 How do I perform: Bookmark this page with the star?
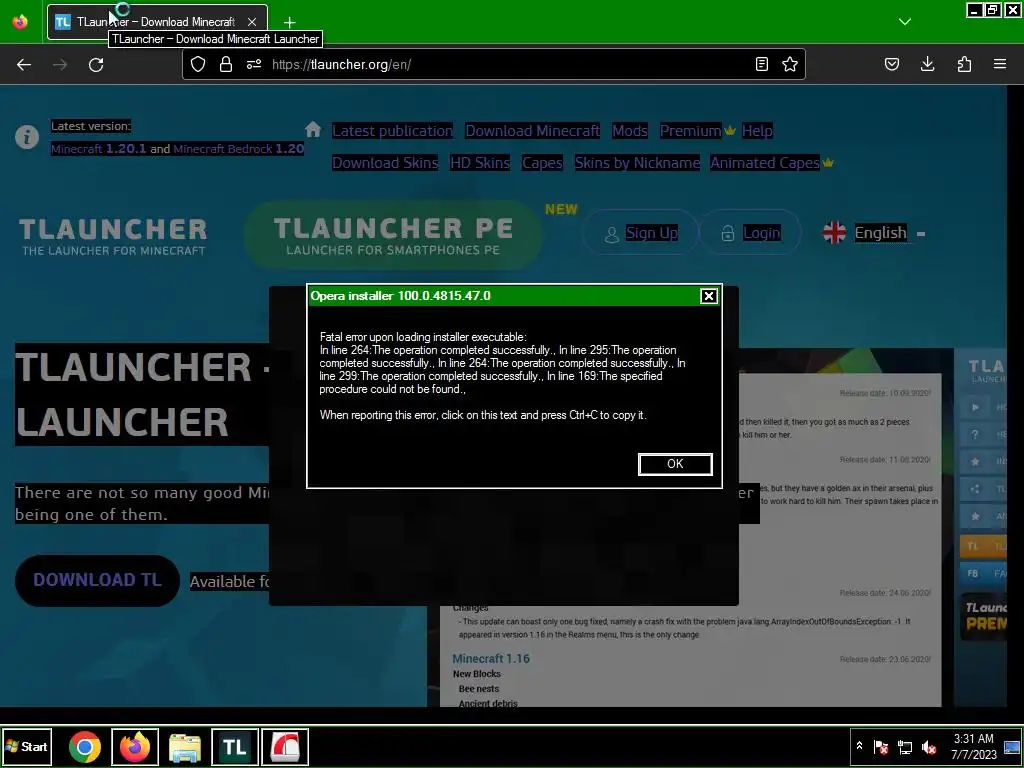pos(790,64)
